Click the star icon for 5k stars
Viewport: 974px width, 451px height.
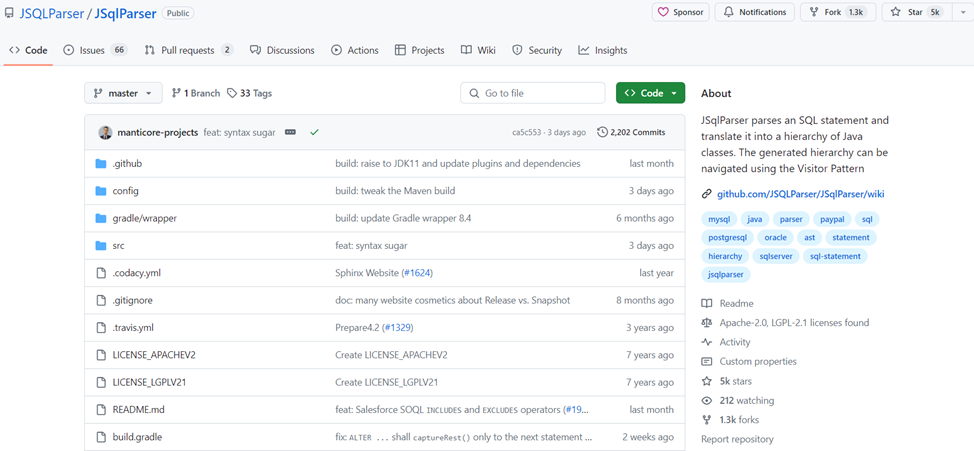pyautogui.click(x=707, y=381)
